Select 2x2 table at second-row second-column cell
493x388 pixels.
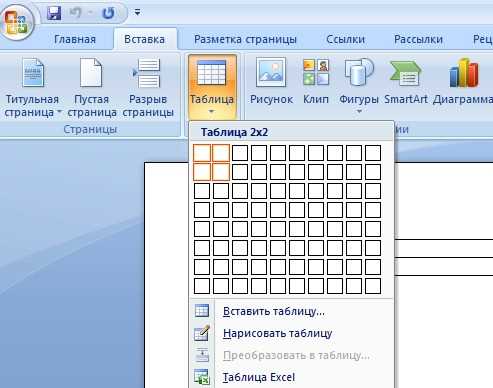tap(221, 172)
